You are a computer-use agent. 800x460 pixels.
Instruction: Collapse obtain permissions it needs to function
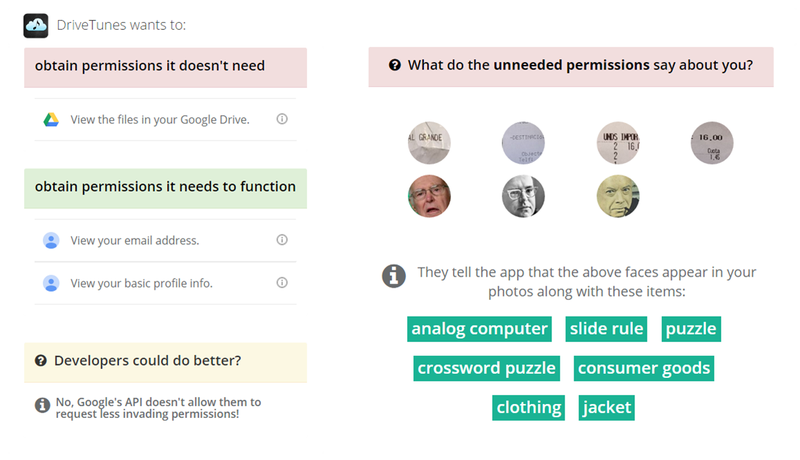click(165, 189)
